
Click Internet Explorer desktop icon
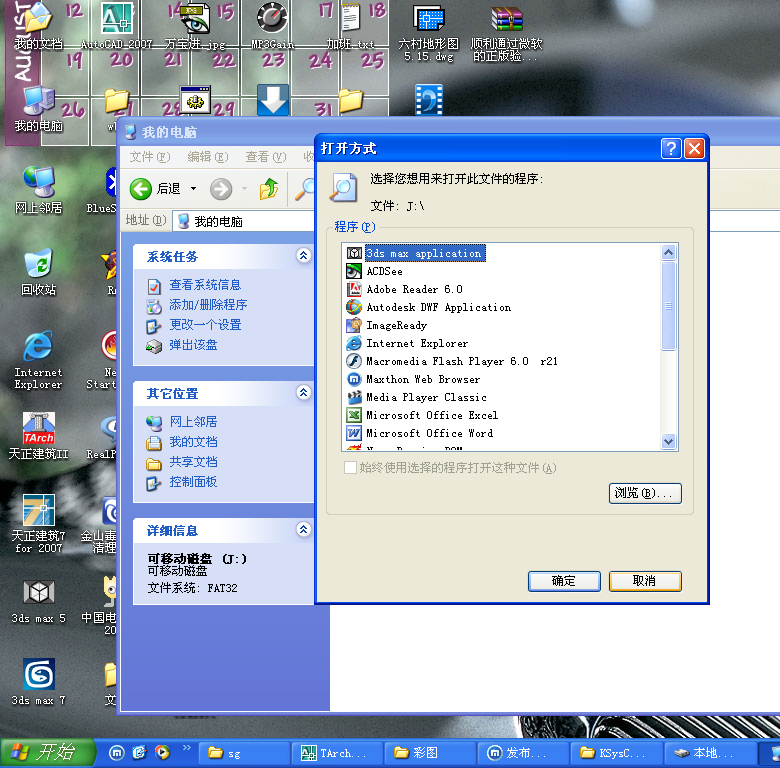[x=38, y=359]
